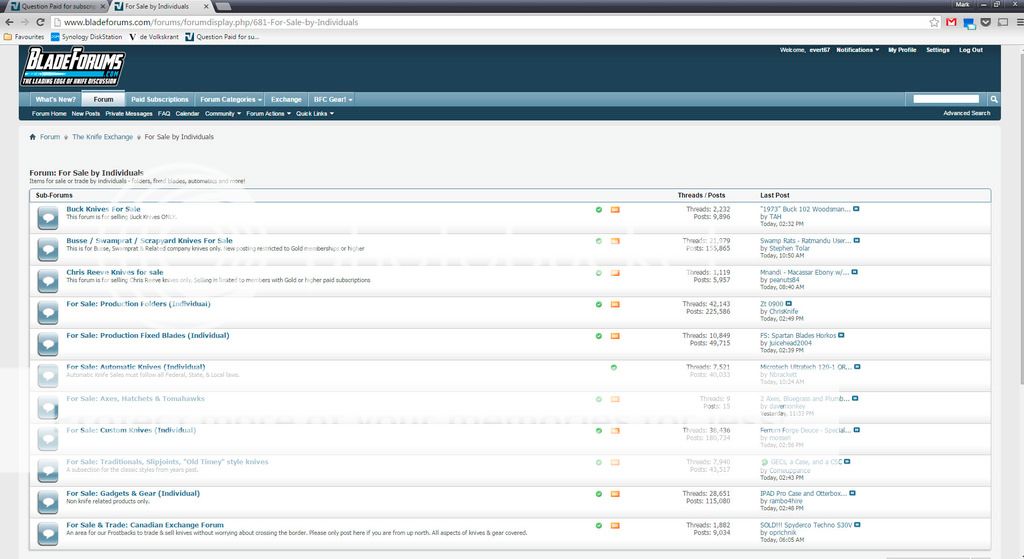Expand the Notifications dropdown
Screen dimensions: 1024x559
point(857,50)
